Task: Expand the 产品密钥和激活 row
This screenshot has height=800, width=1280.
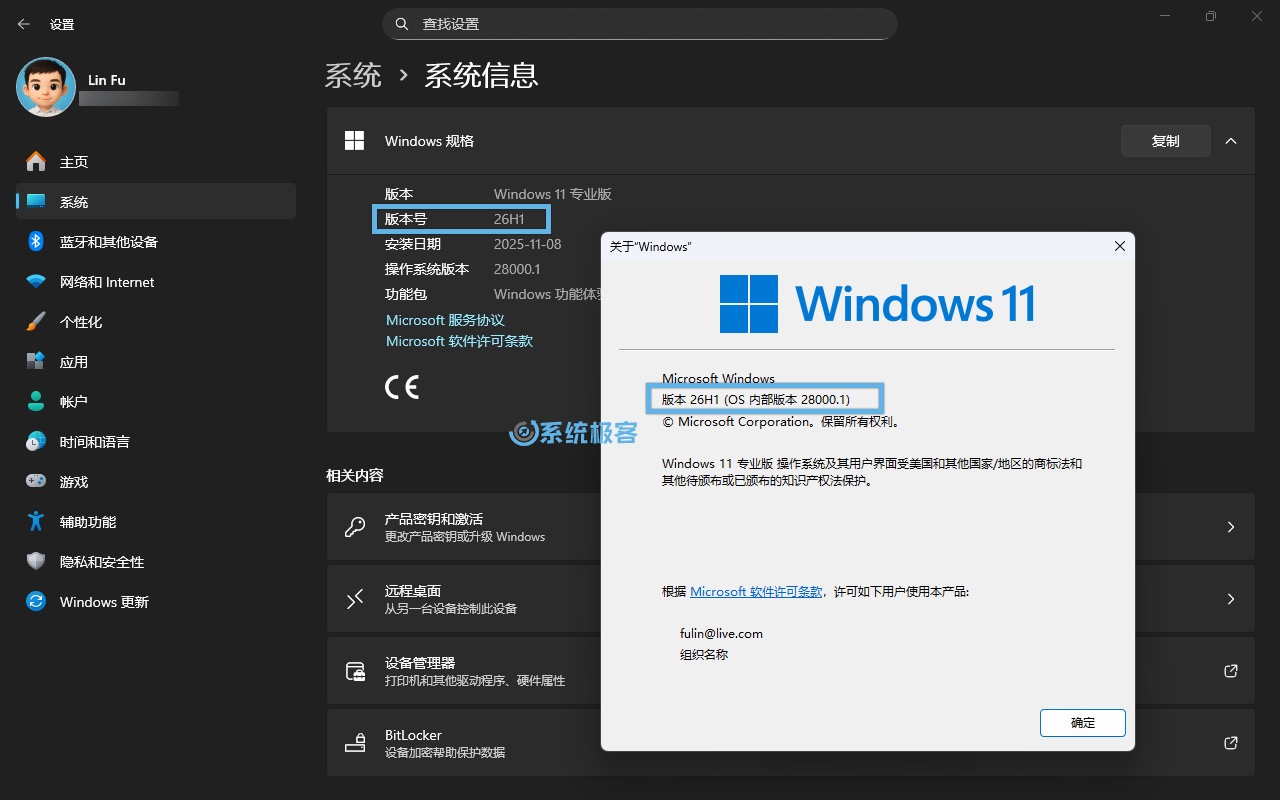Action: coord(1231,527)
